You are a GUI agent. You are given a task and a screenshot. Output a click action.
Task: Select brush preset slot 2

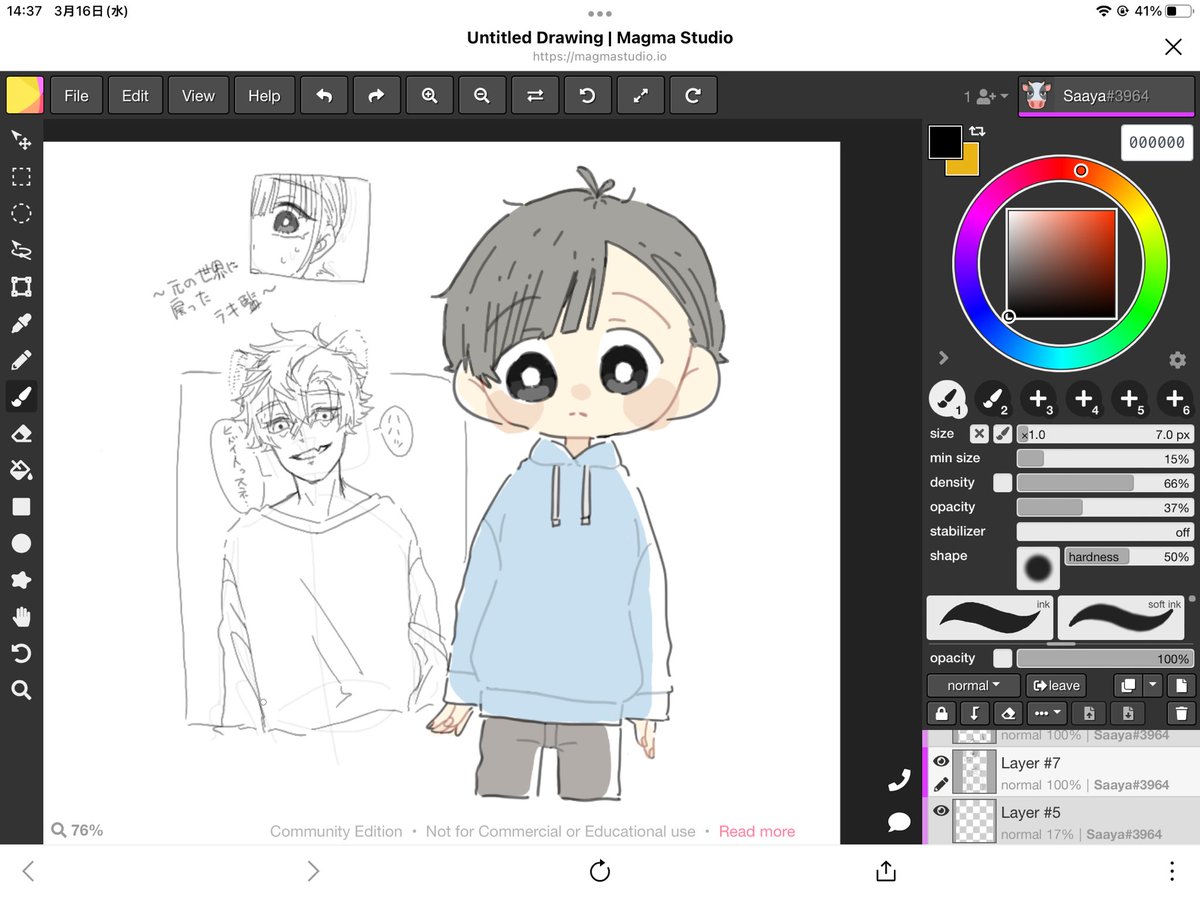[993, 399]
